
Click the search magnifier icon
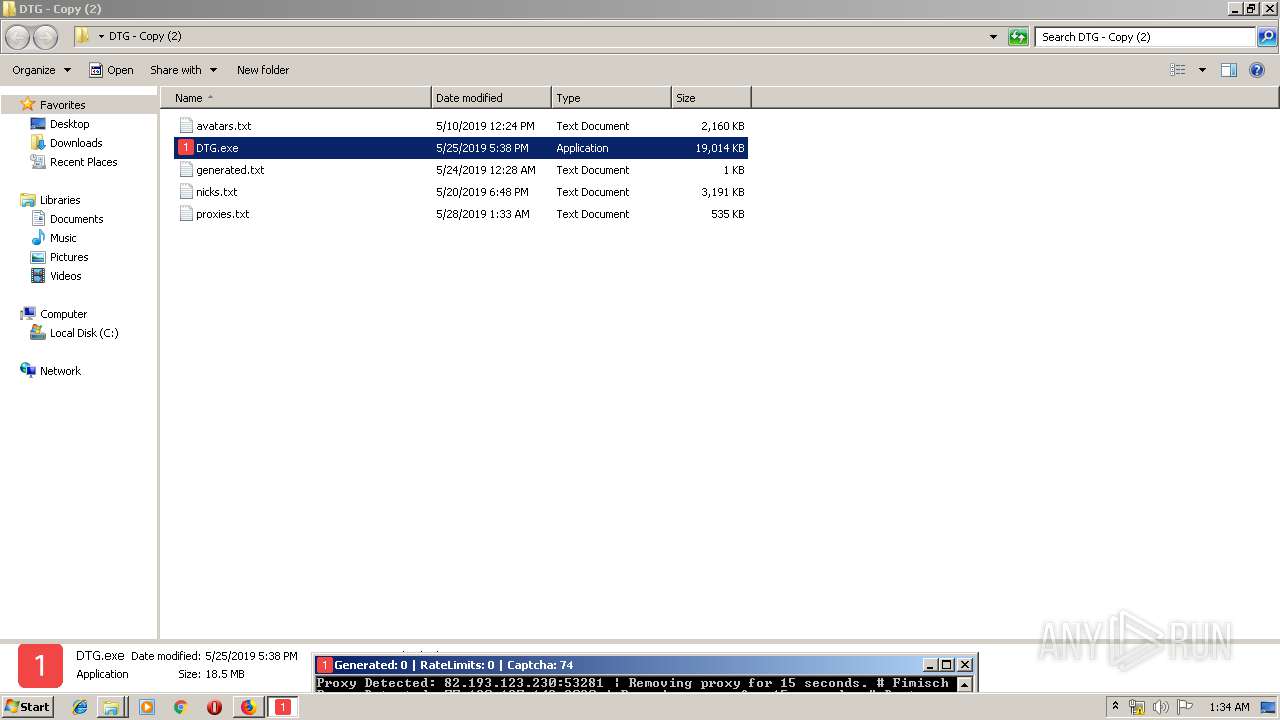tap(1267, 37)
